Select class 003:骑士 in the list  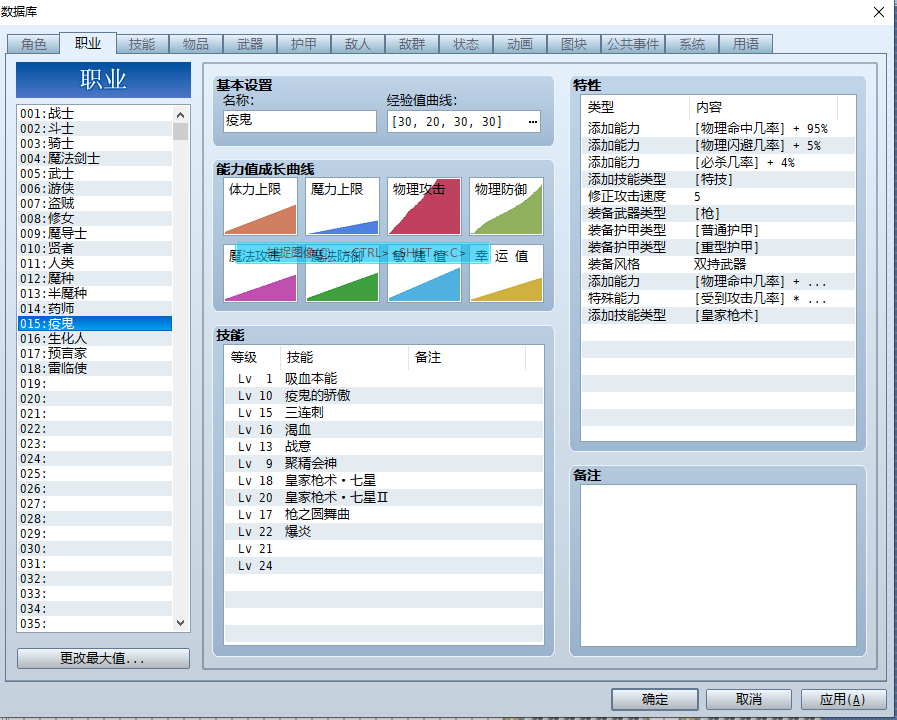[x=95, y=143]
